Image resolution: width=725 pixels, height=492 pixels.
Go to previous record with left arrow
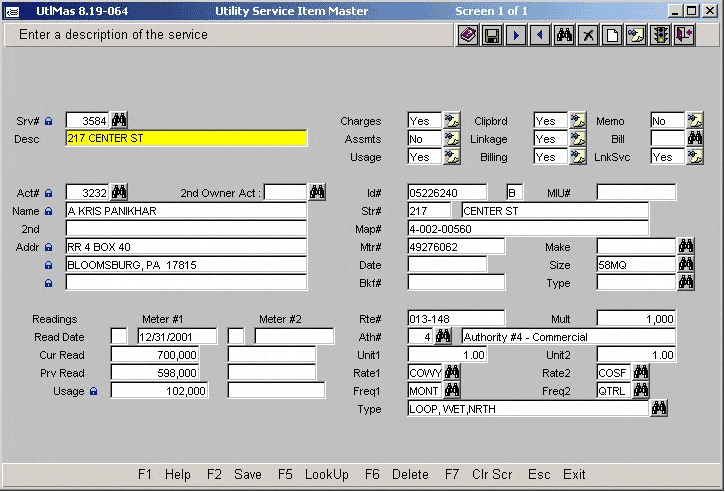(x=540, y=35)
